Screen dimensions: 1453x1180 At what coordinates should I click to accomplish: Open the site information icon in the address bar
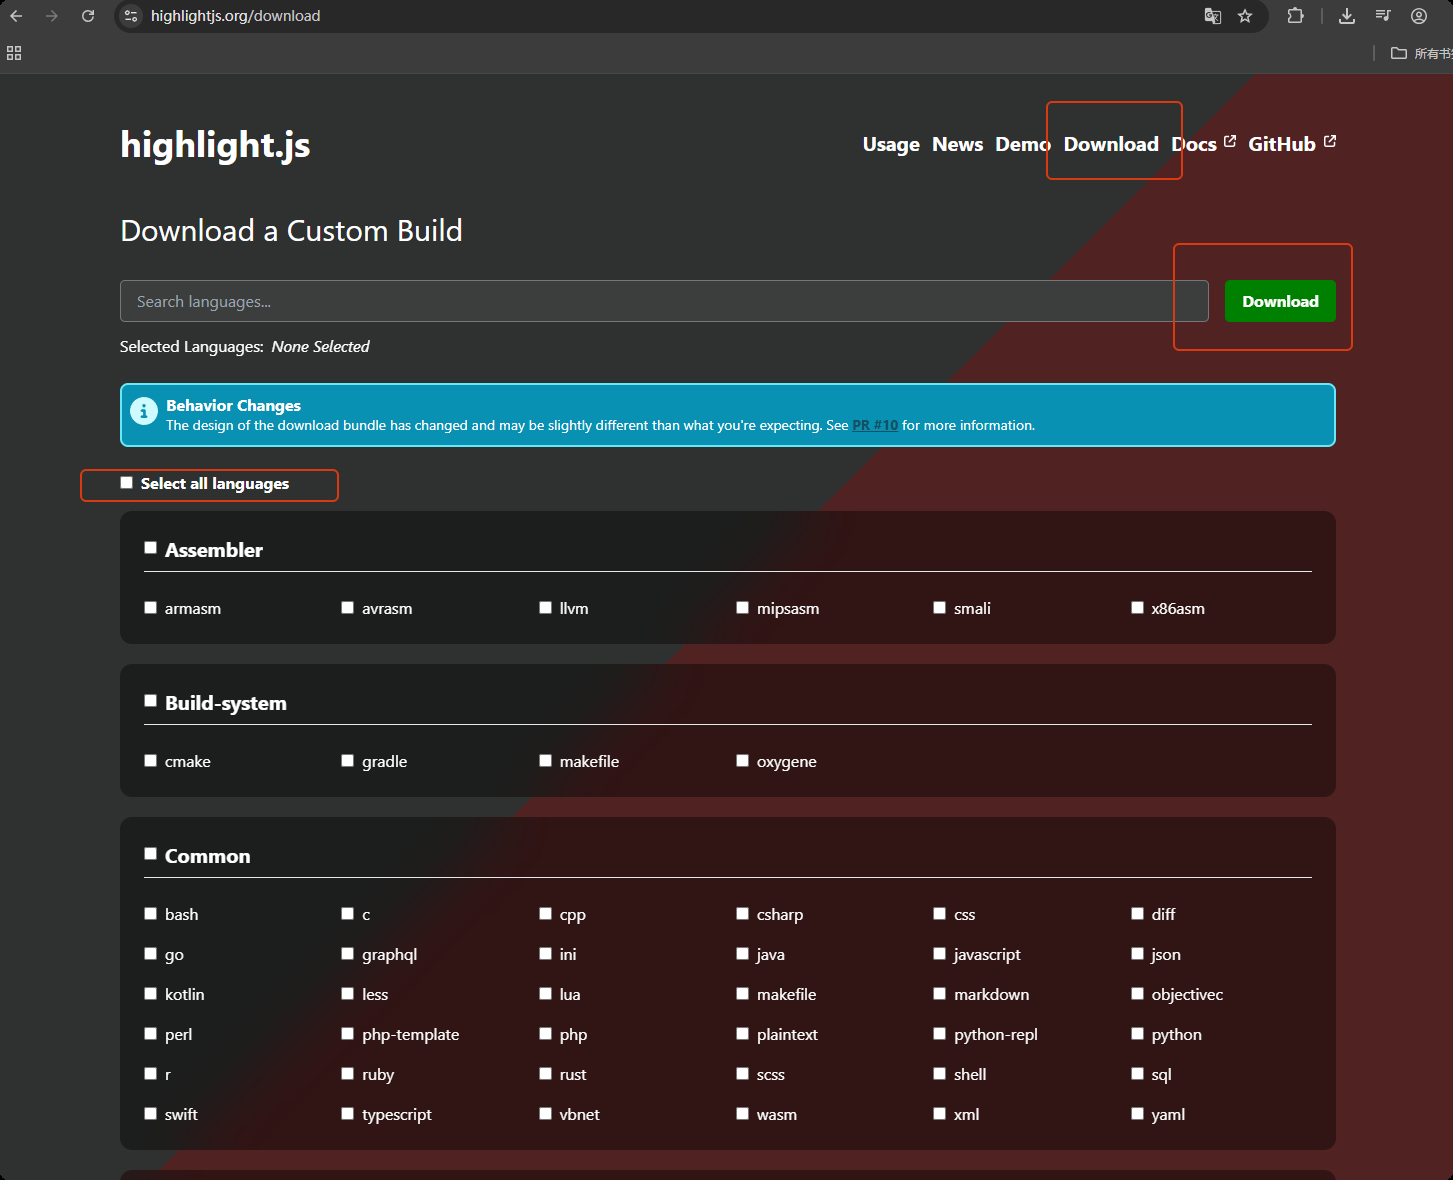pos(131,16)
